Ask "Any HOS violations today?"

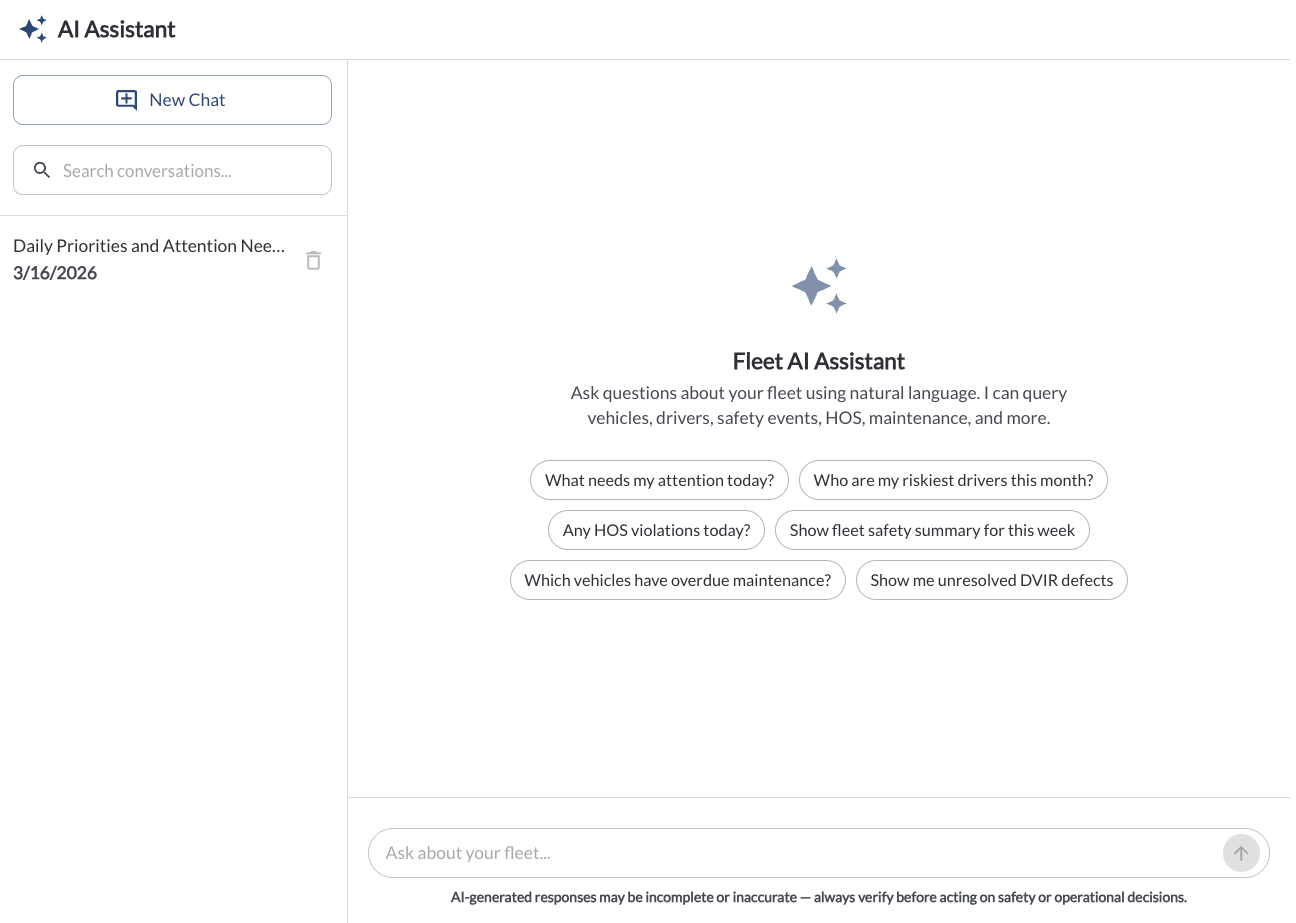click(656, 530)
